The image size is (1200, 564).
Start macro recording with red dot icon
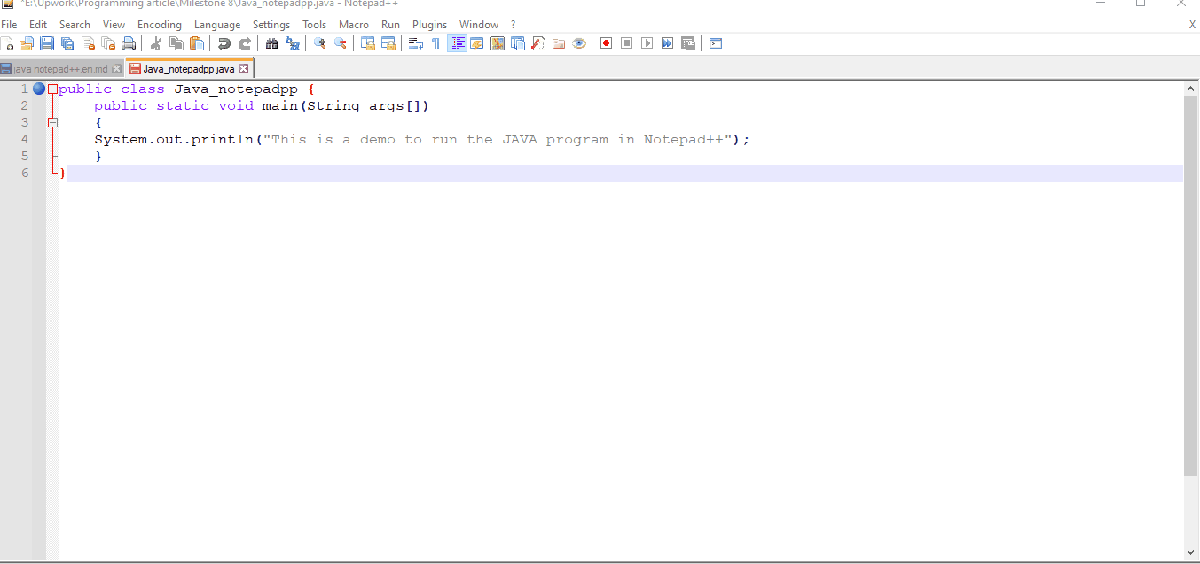pos(606,43)
